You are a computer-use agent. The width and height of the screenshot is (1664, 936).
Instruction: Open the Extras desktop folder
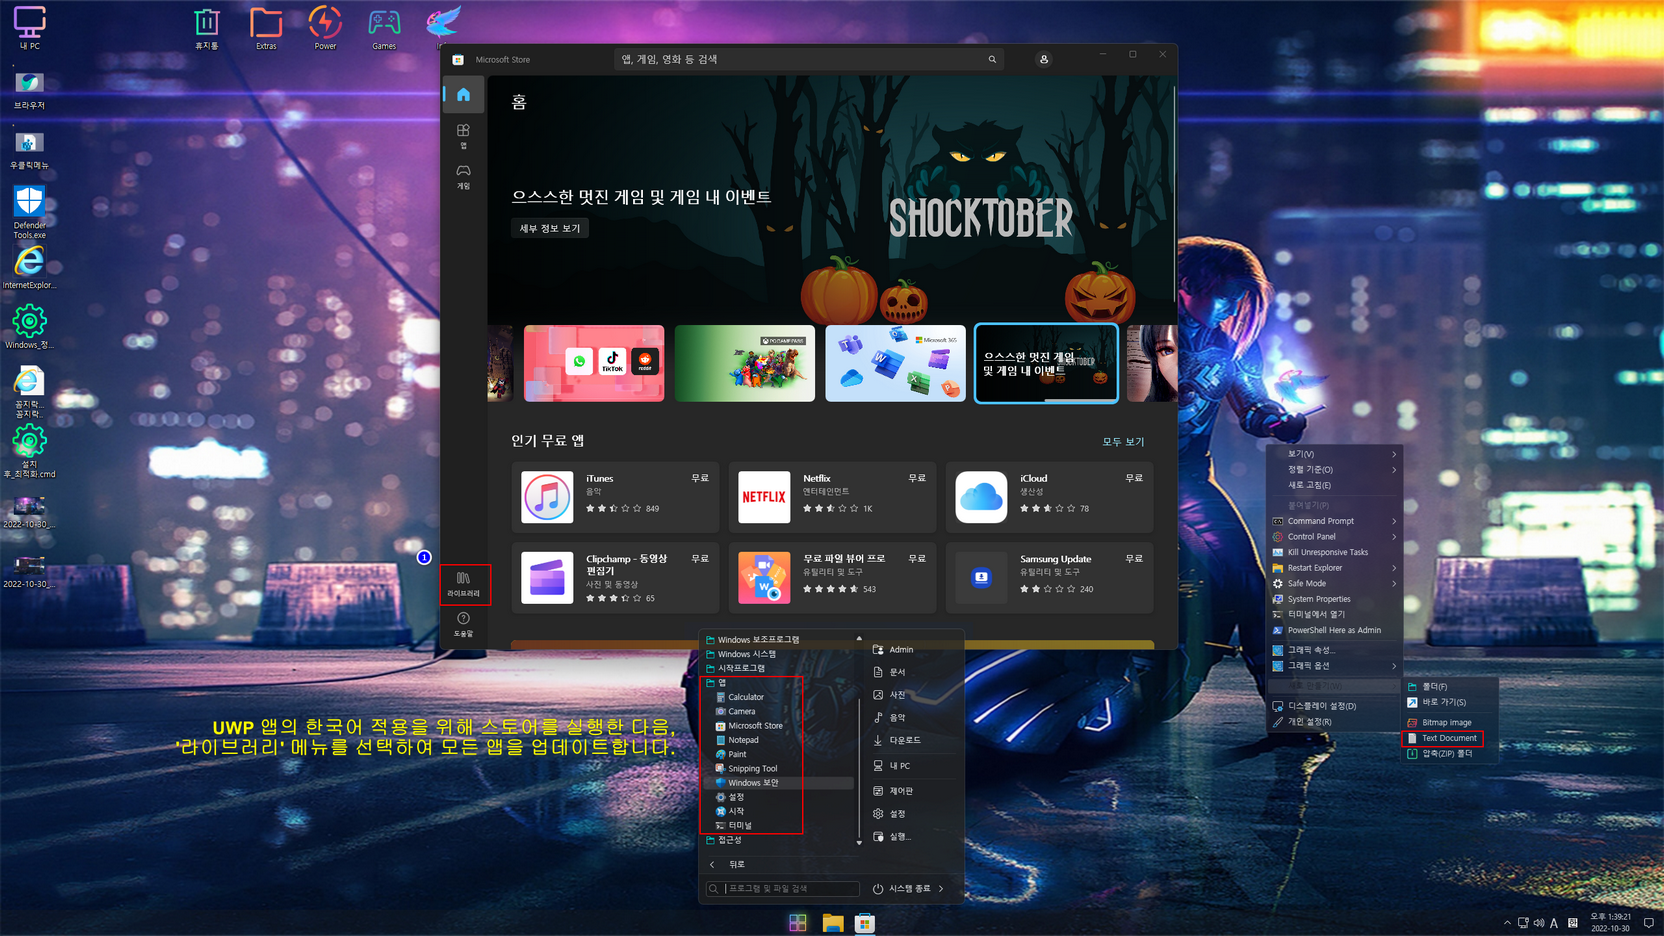(x=266, y=28)
